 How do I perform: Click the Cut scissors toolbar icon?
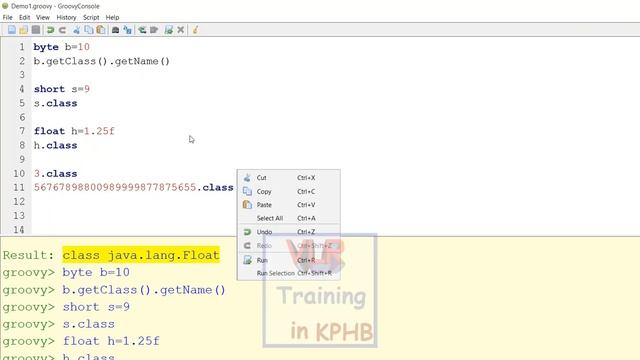(76, 30)
